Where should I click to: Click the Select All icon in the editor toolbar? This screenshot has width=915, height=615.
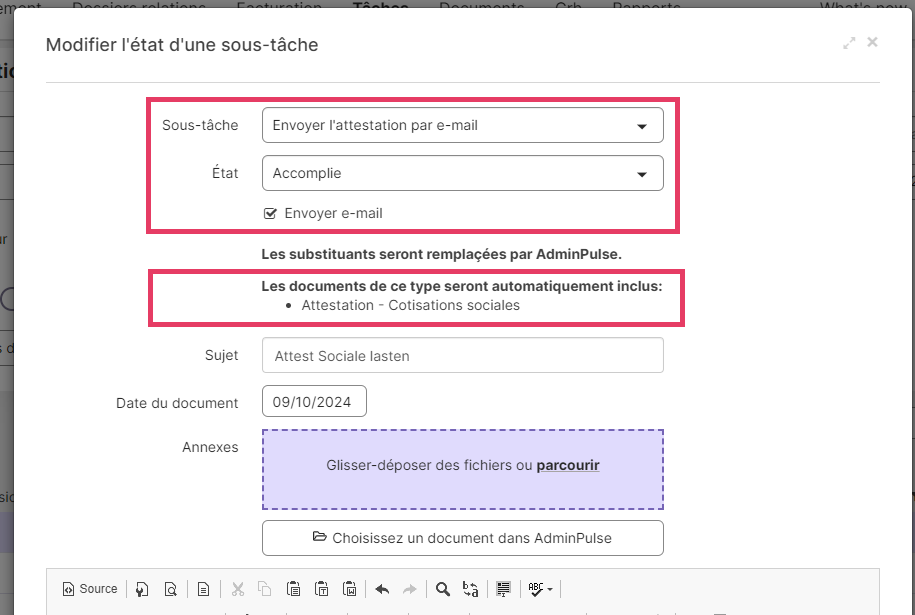tap(503, 589)
